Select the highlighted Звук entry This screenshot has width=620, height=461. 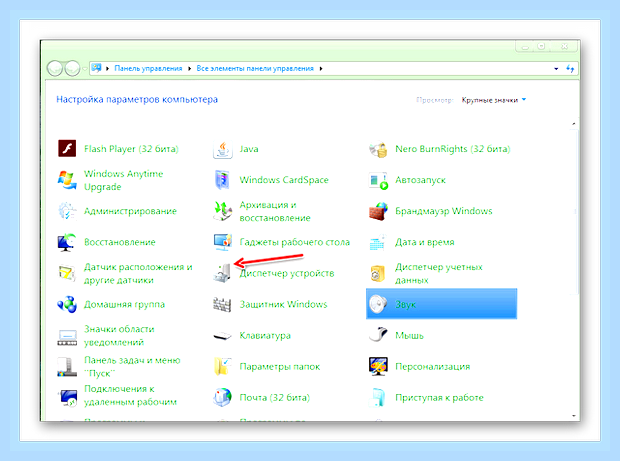[441, 304]
